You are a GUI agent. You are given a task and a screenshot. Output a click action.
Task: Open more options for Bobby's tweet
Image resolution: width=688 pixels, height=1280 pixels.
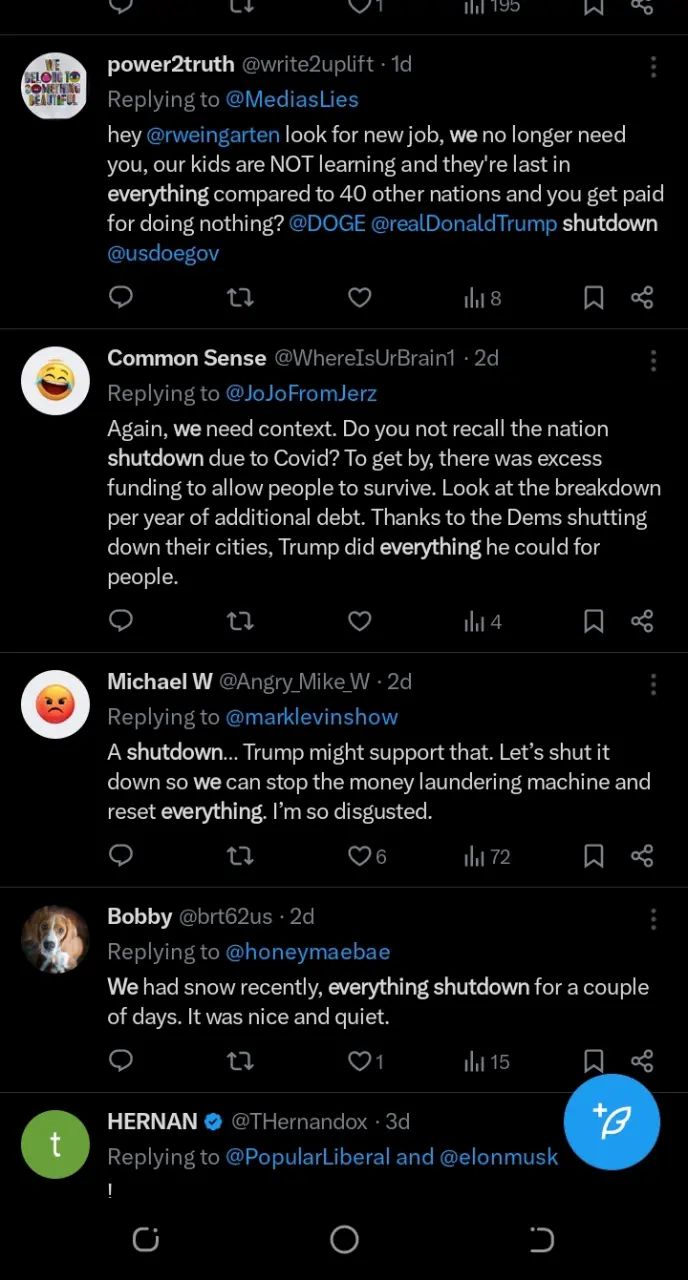tap(653, 918)
